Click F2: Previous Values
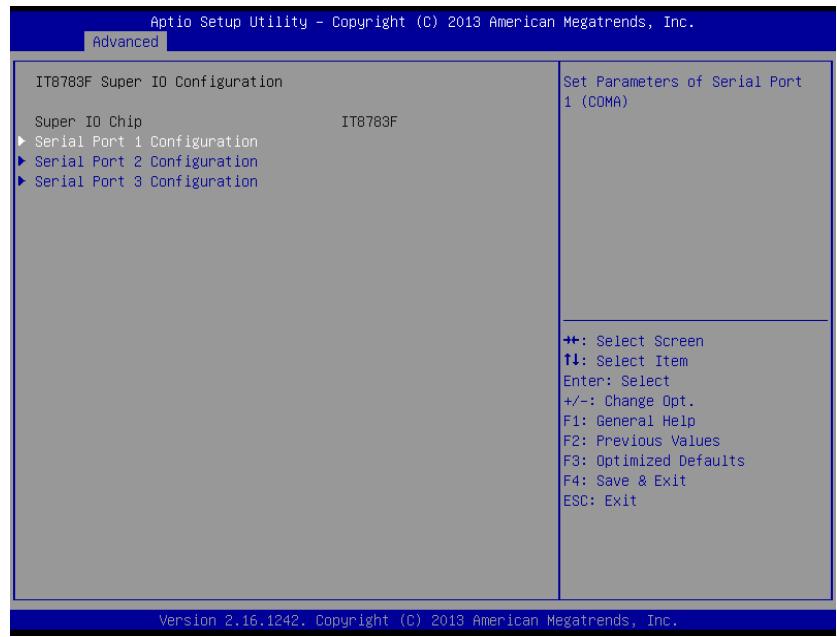Screen dimensions: 837x637 coord(642,441)
